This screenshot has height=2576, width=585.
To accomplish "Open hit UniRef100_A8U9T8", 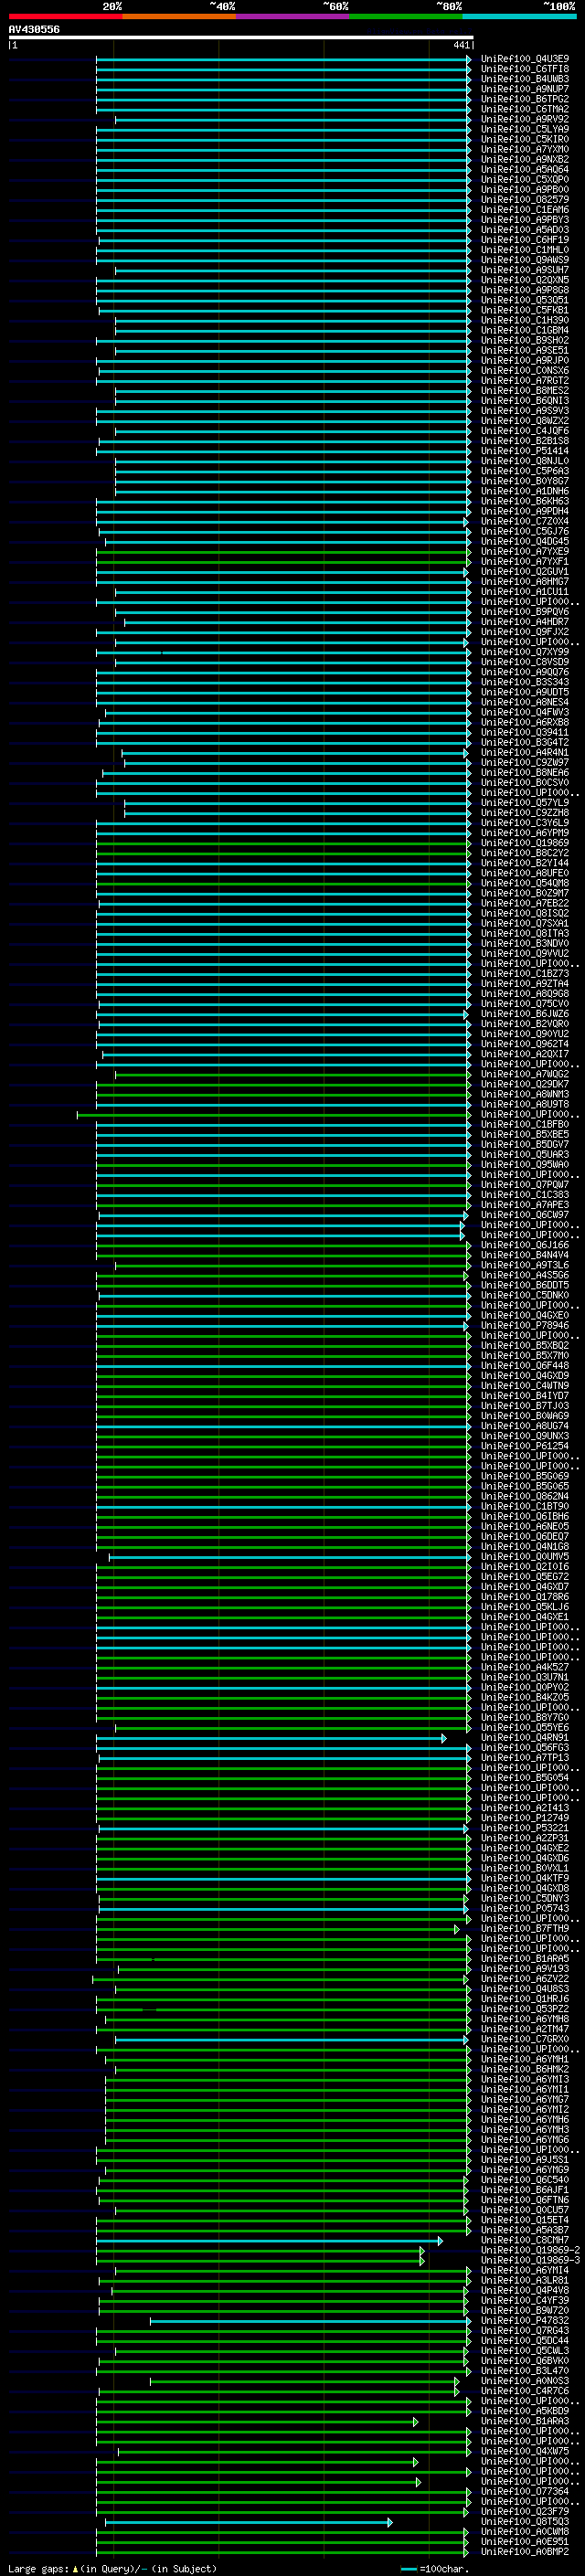I will click(525, 1104).
